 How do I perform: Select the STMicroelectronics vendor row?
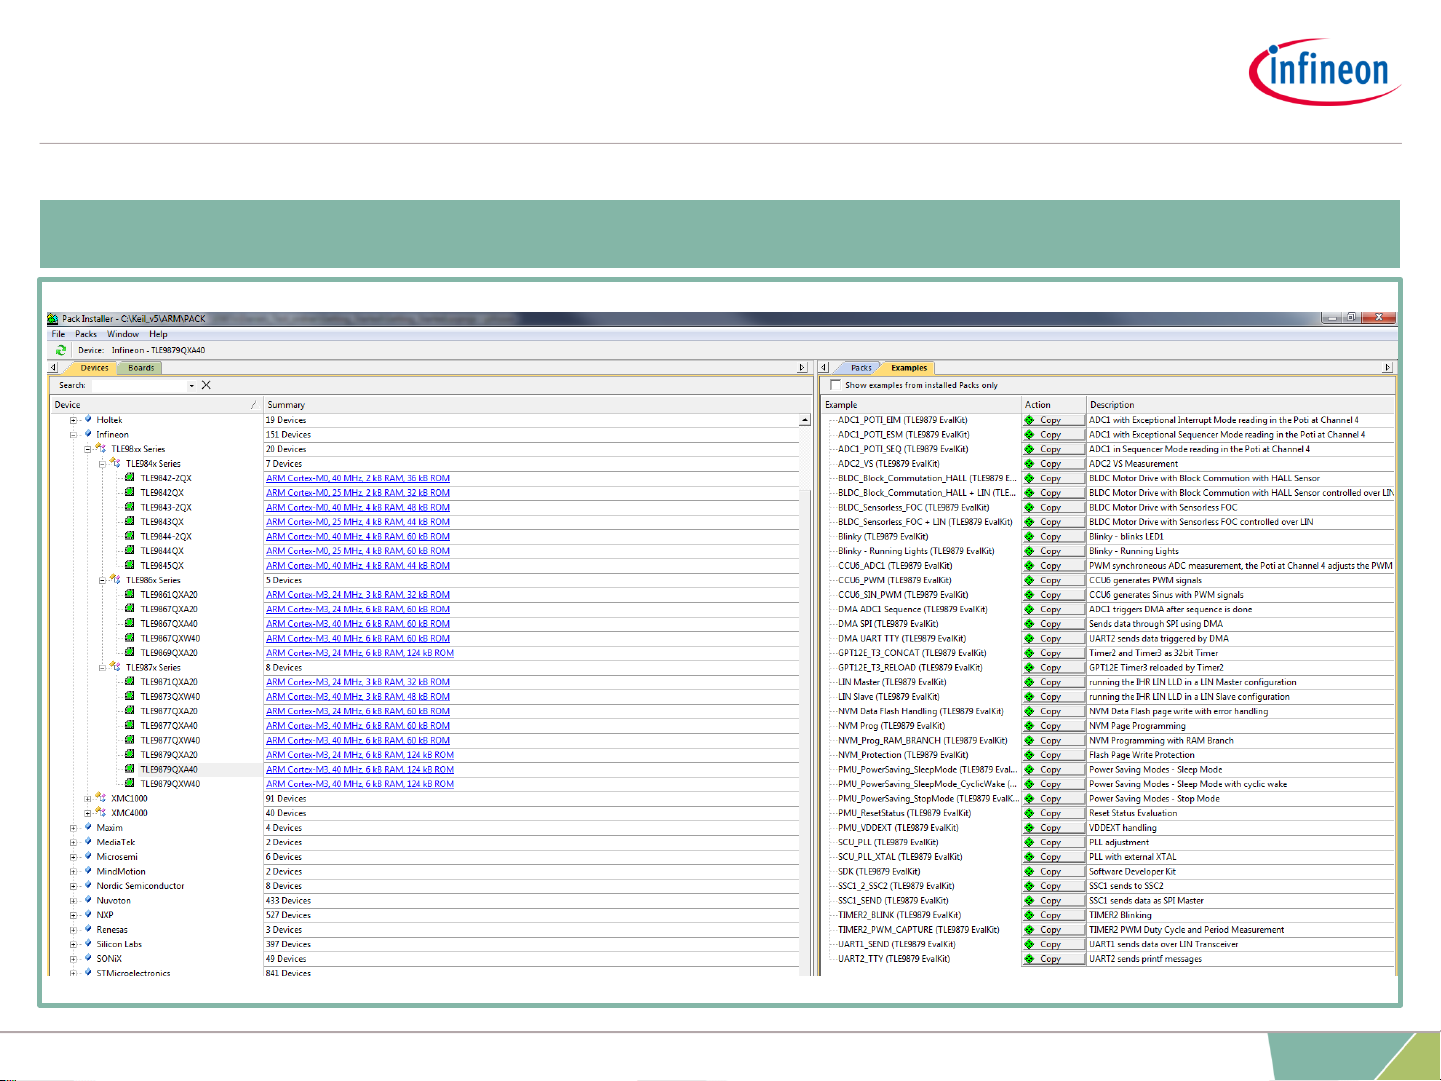(x=133, y=972)
